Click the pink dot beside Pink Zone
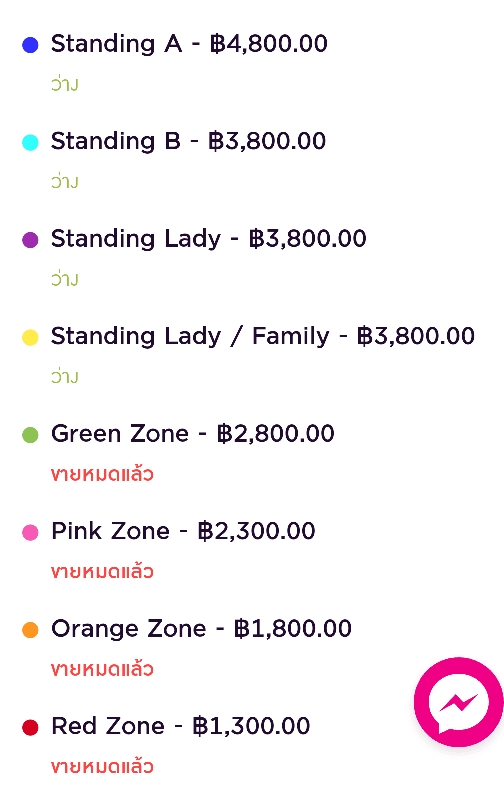Screen dimensions: 504x791 [30, 532]
